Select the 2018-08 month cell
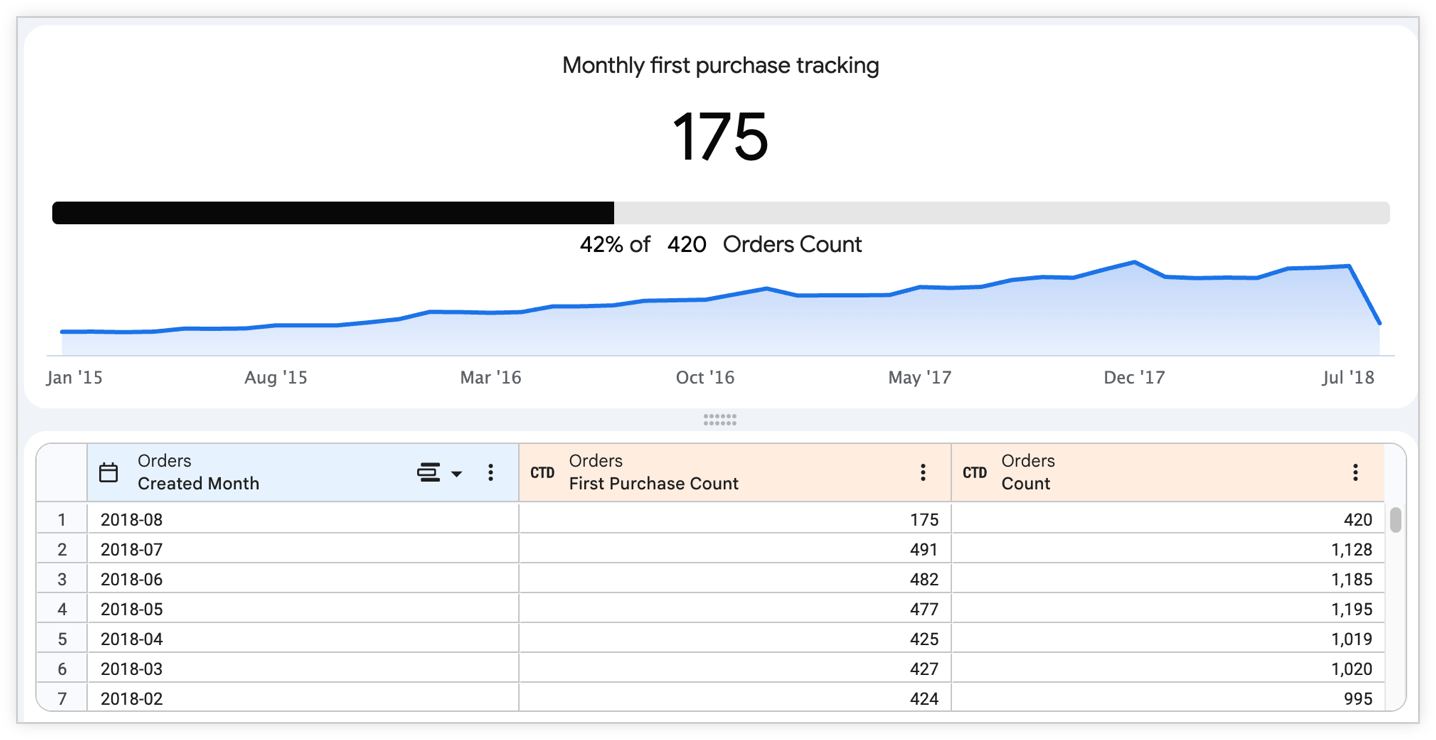Screen dimensions: 1436x740 tap(303, 520)
